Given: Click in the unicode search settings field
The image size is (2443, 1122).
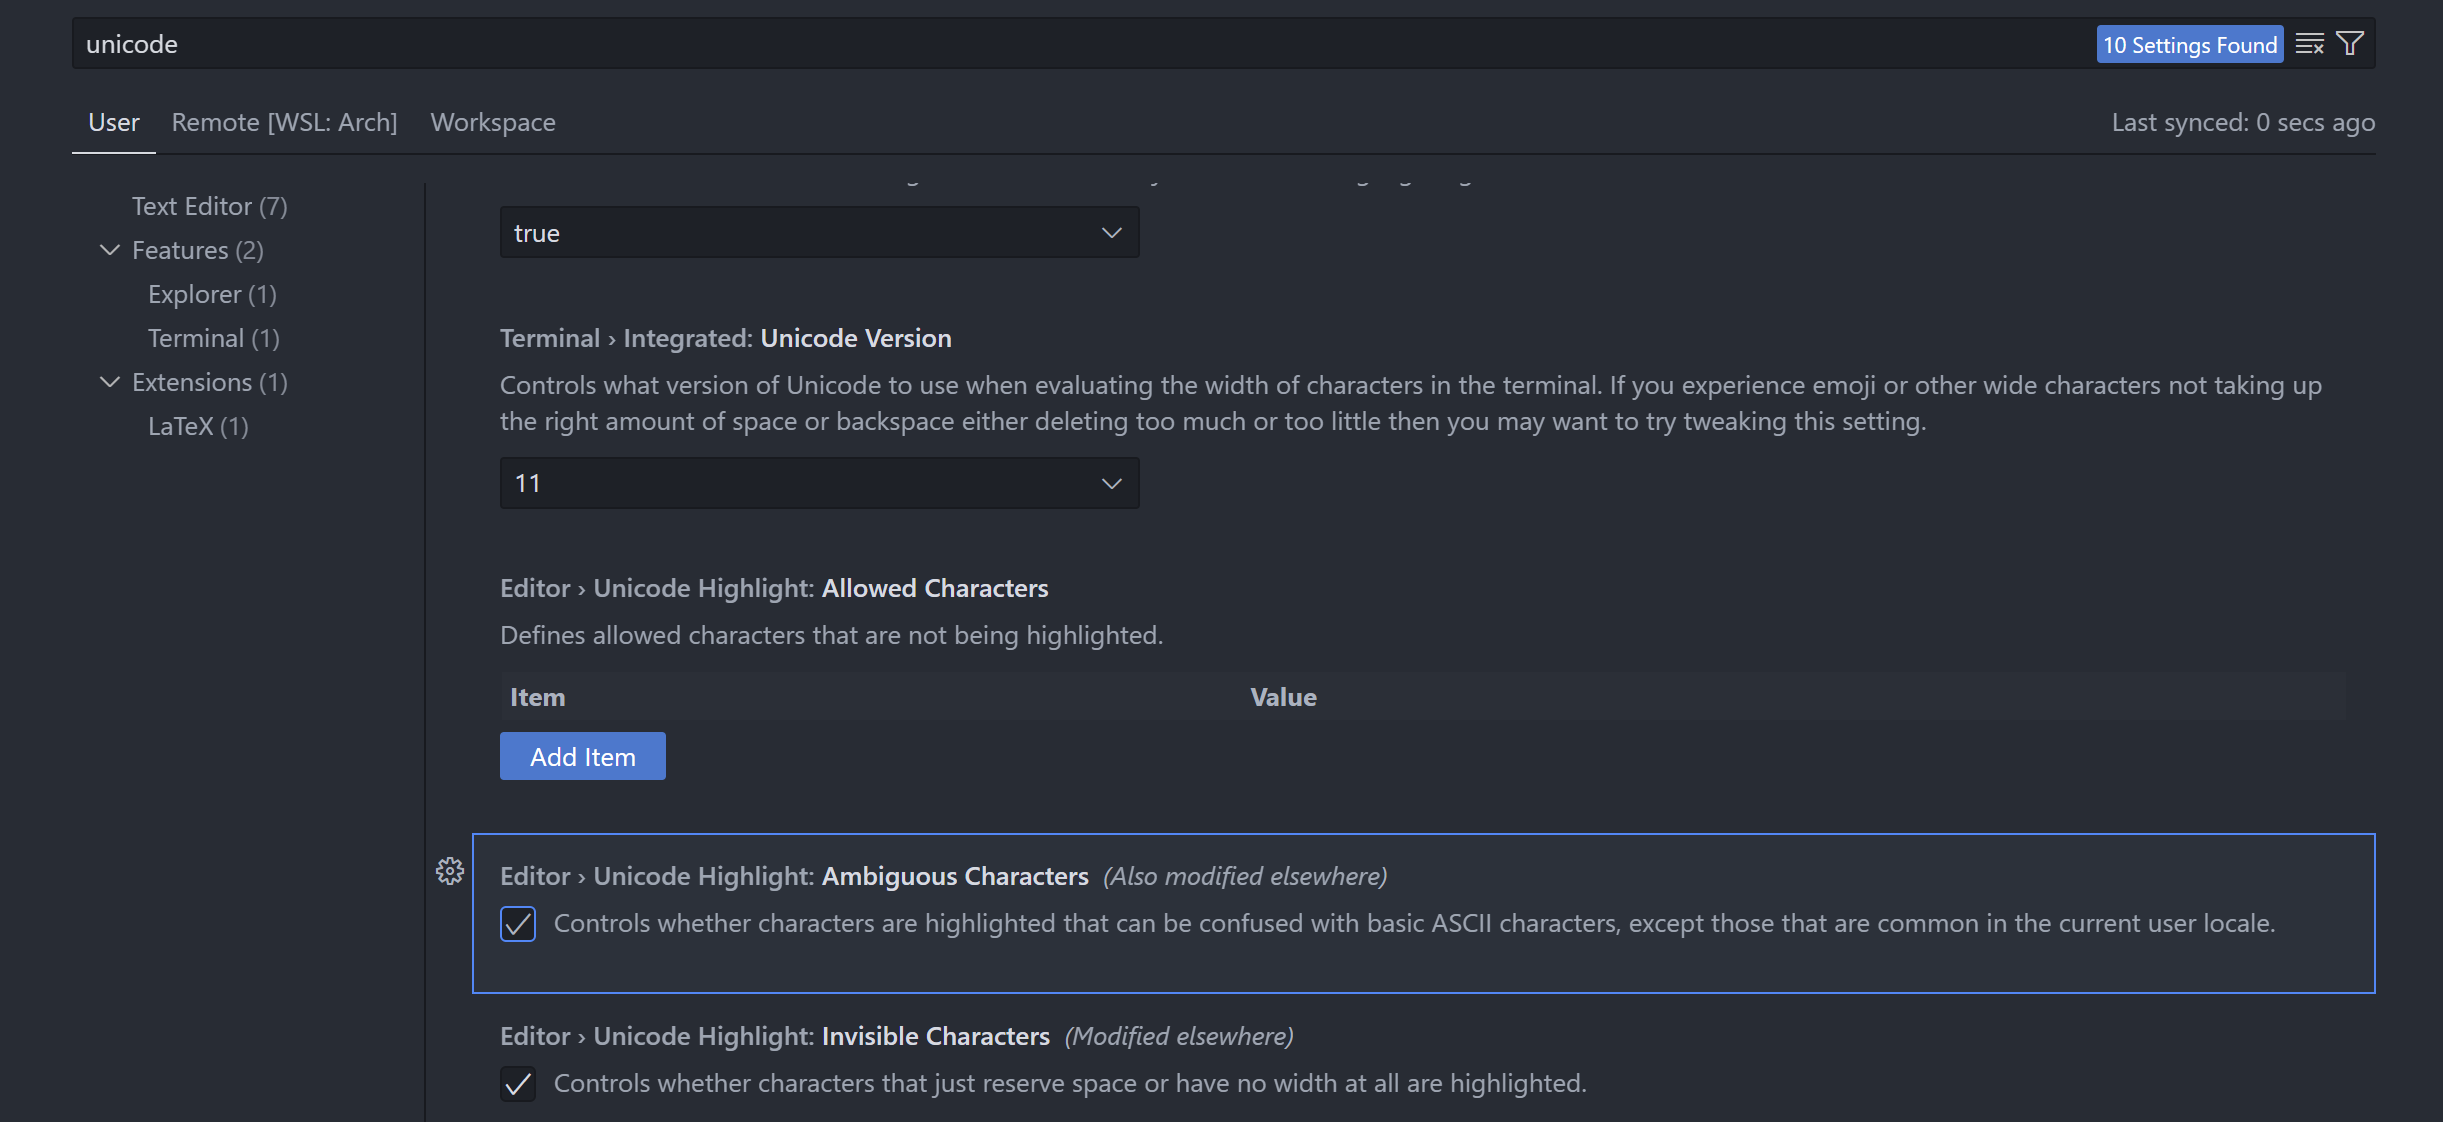Looking at the screenshot, I should pyautogui.click(x=1000, y=44).
